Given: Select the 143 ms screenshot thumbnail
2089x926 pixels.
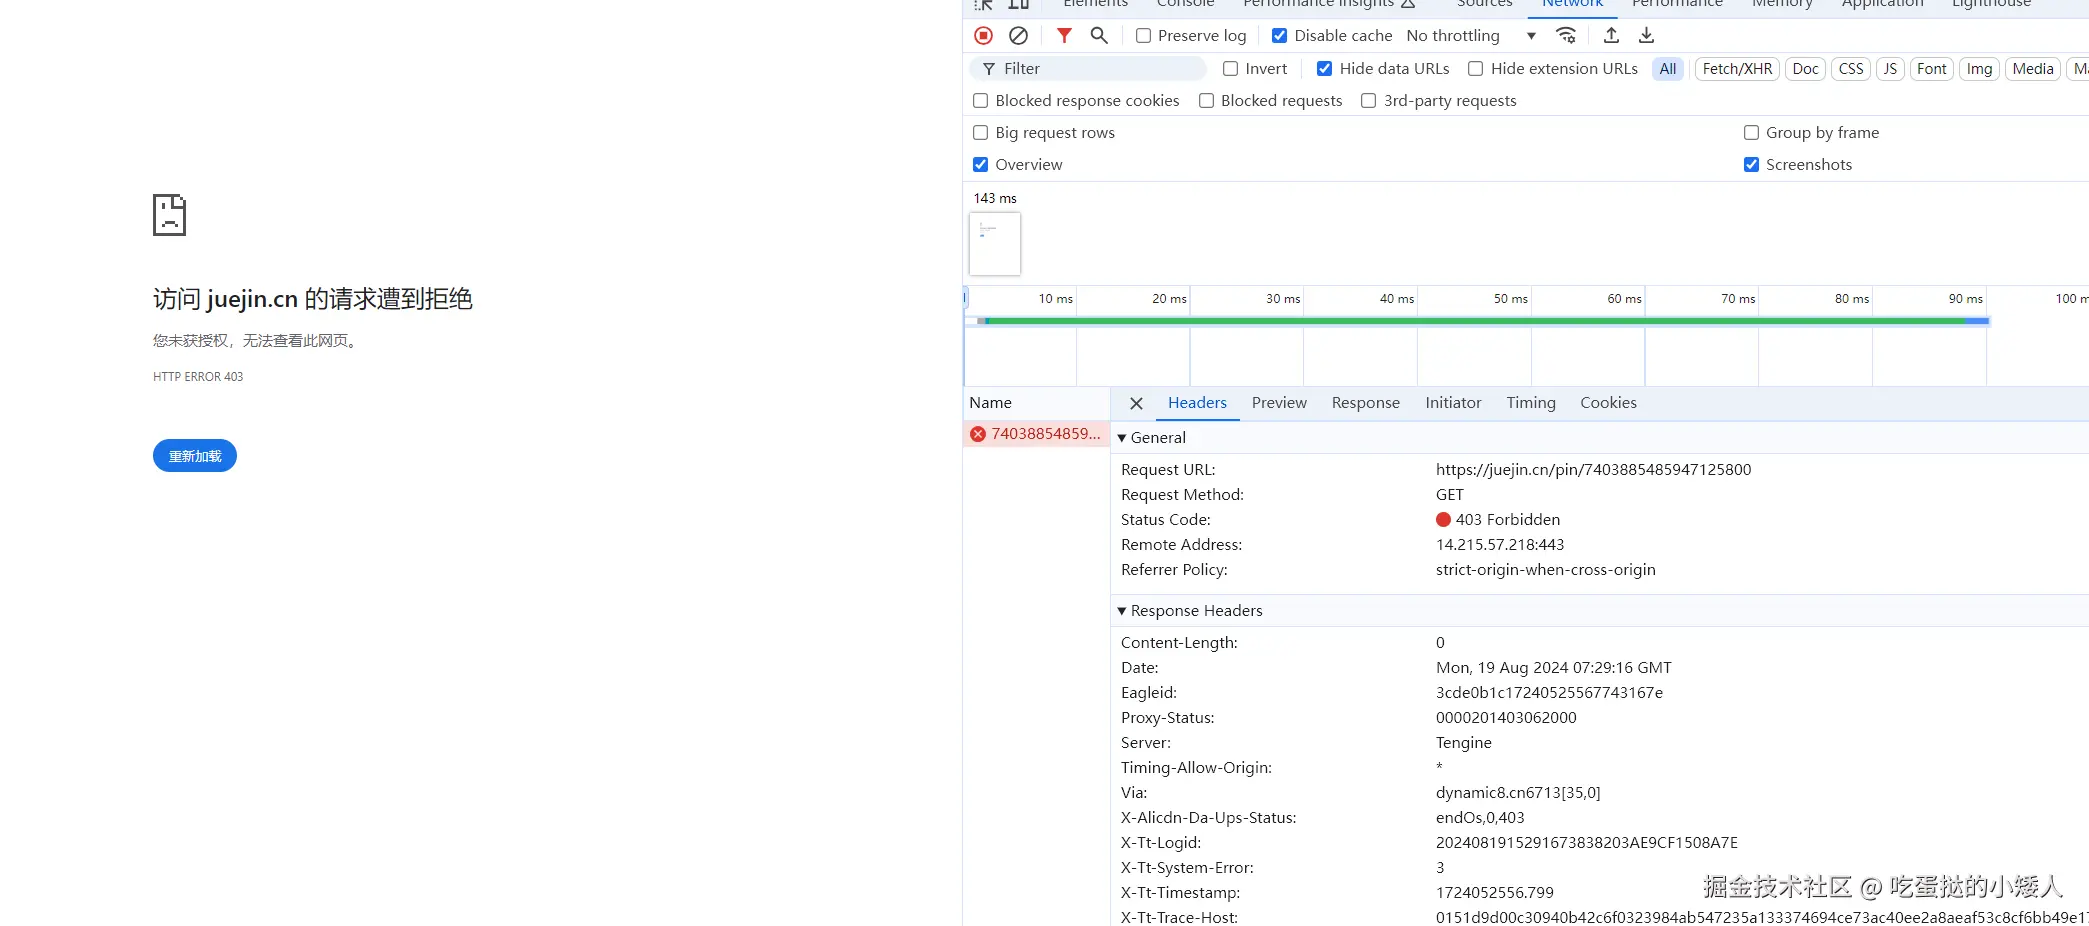Looking at the screenshot, I should [x=995, y=244].
